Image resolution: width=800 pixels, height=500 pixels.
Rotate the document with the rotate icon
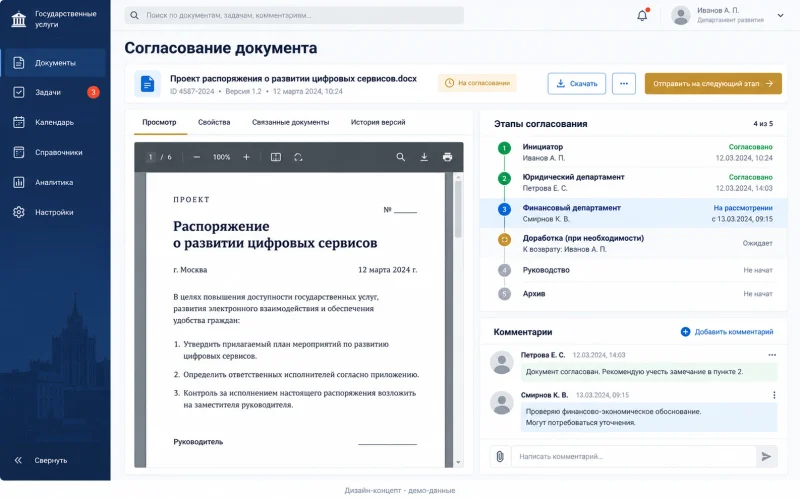coord(298,157)
